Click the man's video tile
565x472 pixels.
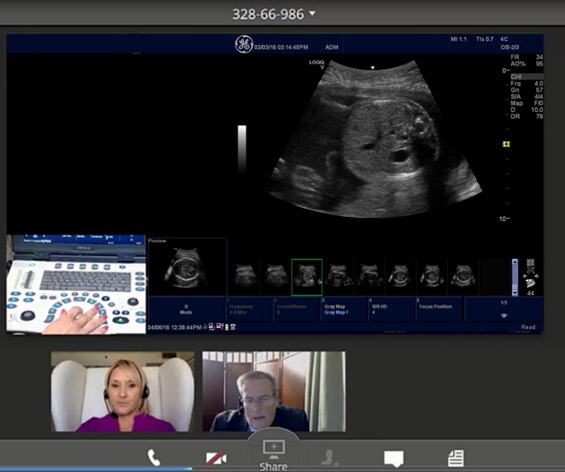(274, 392)
